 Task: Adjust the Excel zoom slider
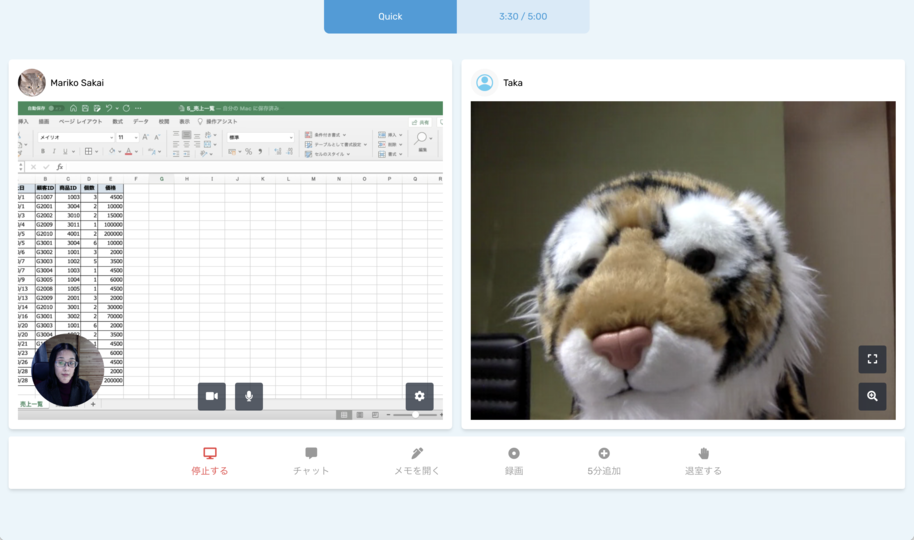pos(415,415)
